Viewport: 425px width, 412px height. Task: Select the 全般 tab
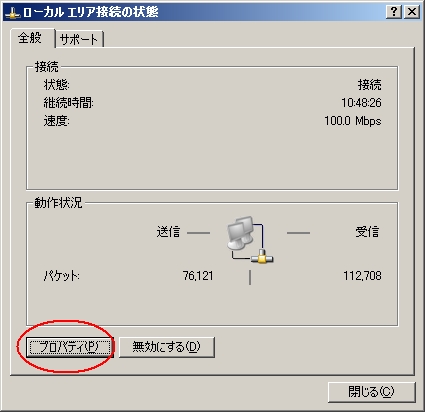(32, 38)
